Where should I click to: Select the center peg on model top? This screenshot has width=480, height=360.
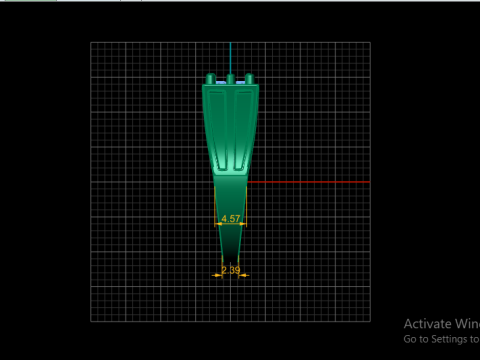click(230, 79)
